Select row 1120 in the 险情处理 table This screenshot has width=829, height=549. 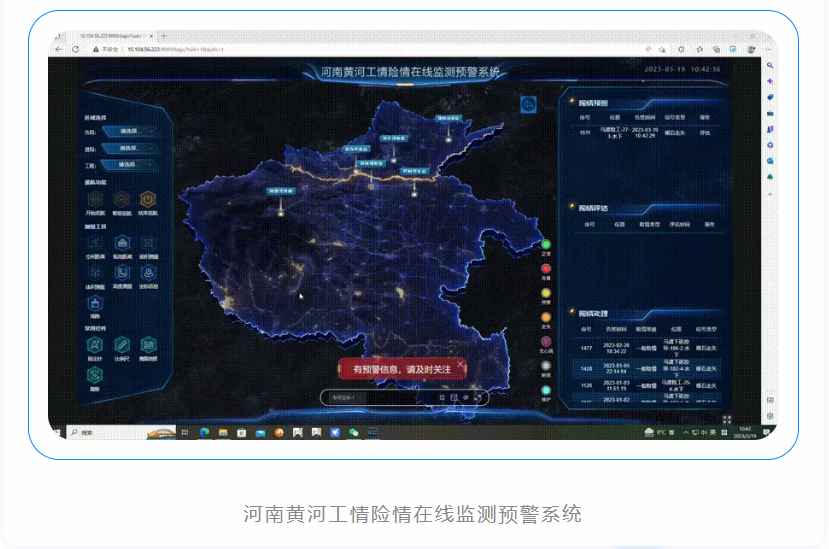click(x=648, y=386)
